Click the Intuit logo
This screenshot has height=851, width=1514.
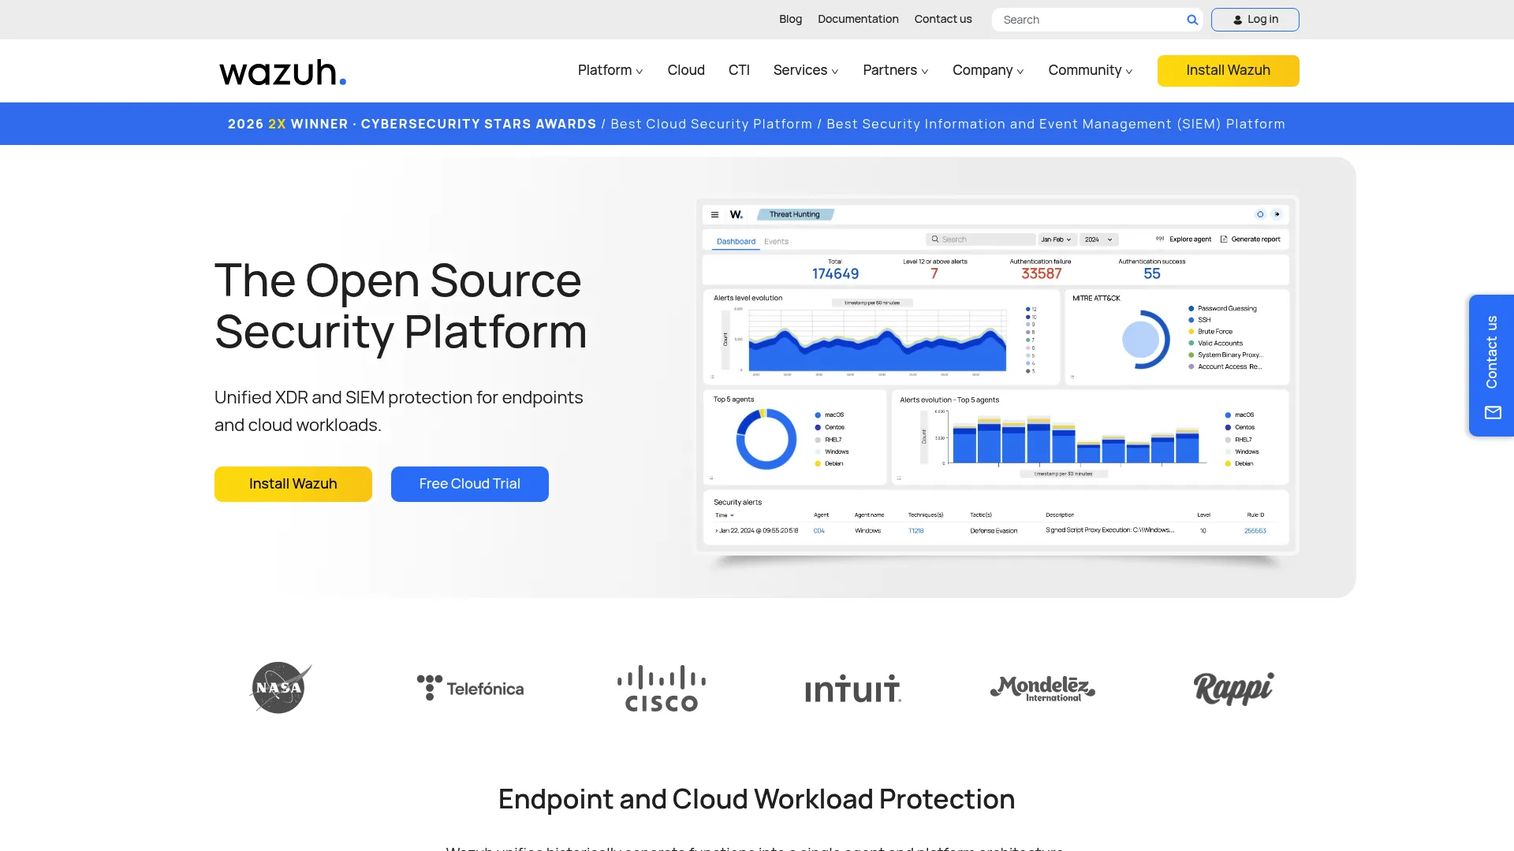(x=852, y=689)
